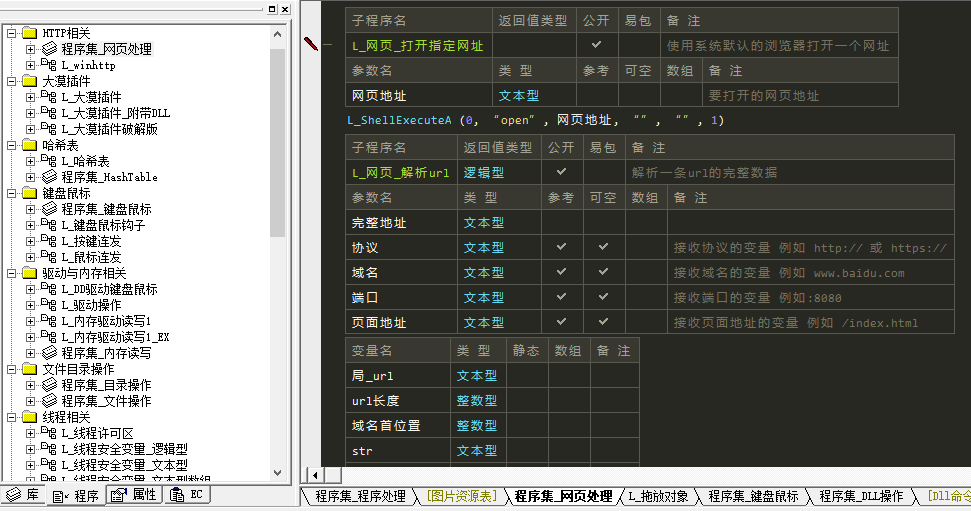The height and width of the screenshot is (511, 971).
Task: Click the folder icon beside 驱动与内存相关
Action: pos(30,273)
